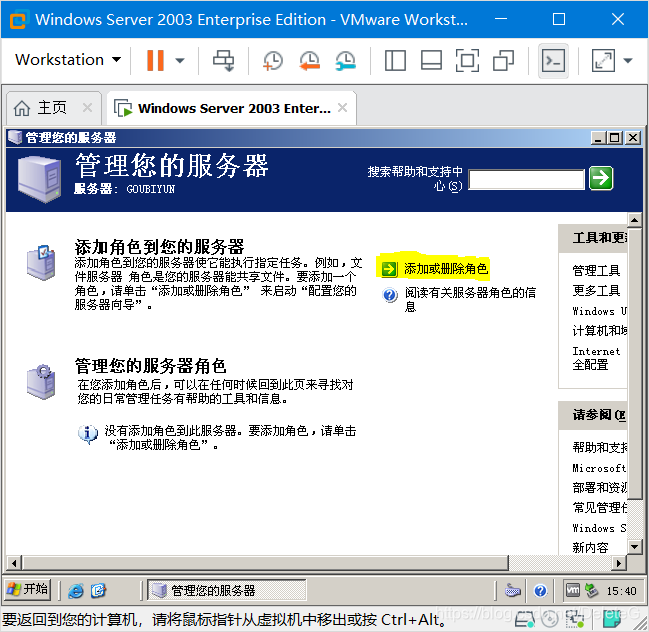Click the add role server icon
Viewport: 649px width, 632px height.
tap(41, 263)
